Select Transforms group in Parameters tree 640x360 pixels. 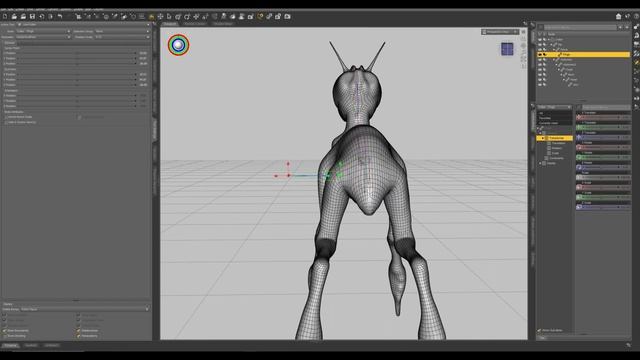click(x=554, y=138)
